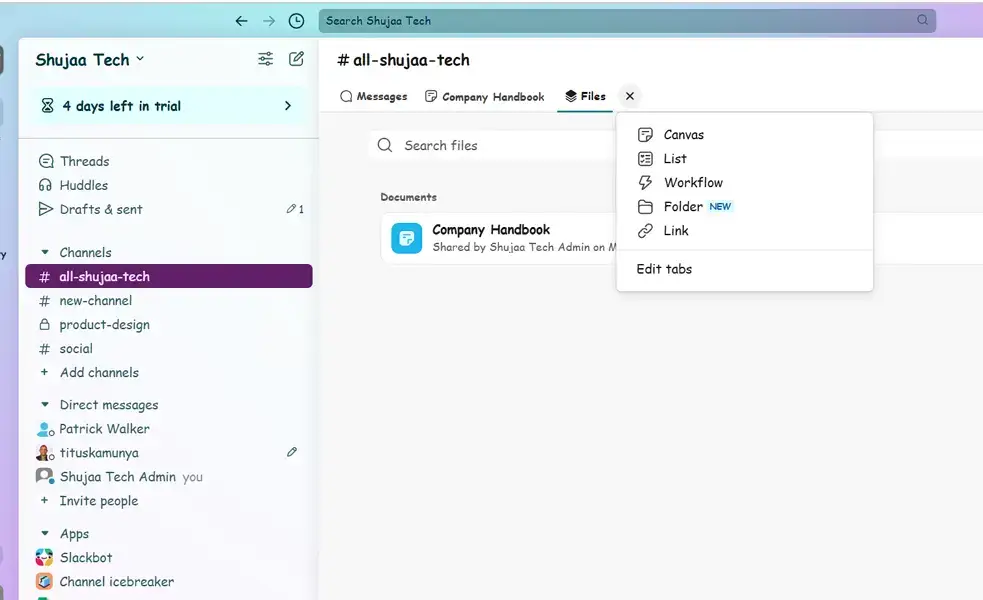Compose a new message with the pencil icon
Screen dimensions: 983x600
tap(296, 59)
